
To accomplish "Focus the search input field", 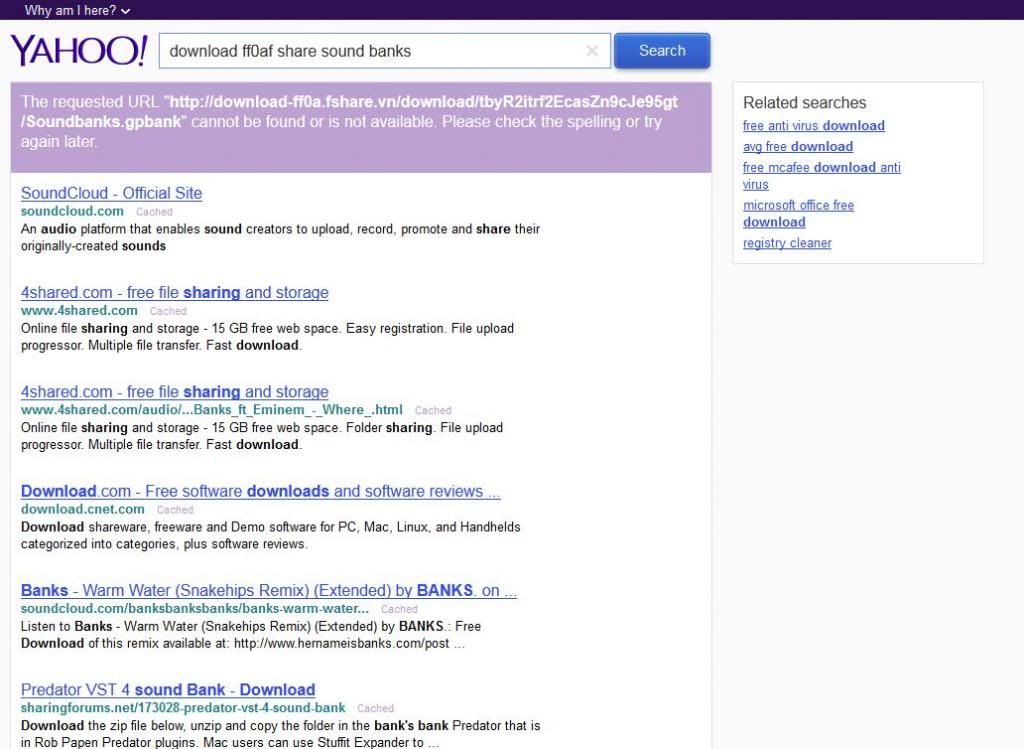I will click(385, 51).
